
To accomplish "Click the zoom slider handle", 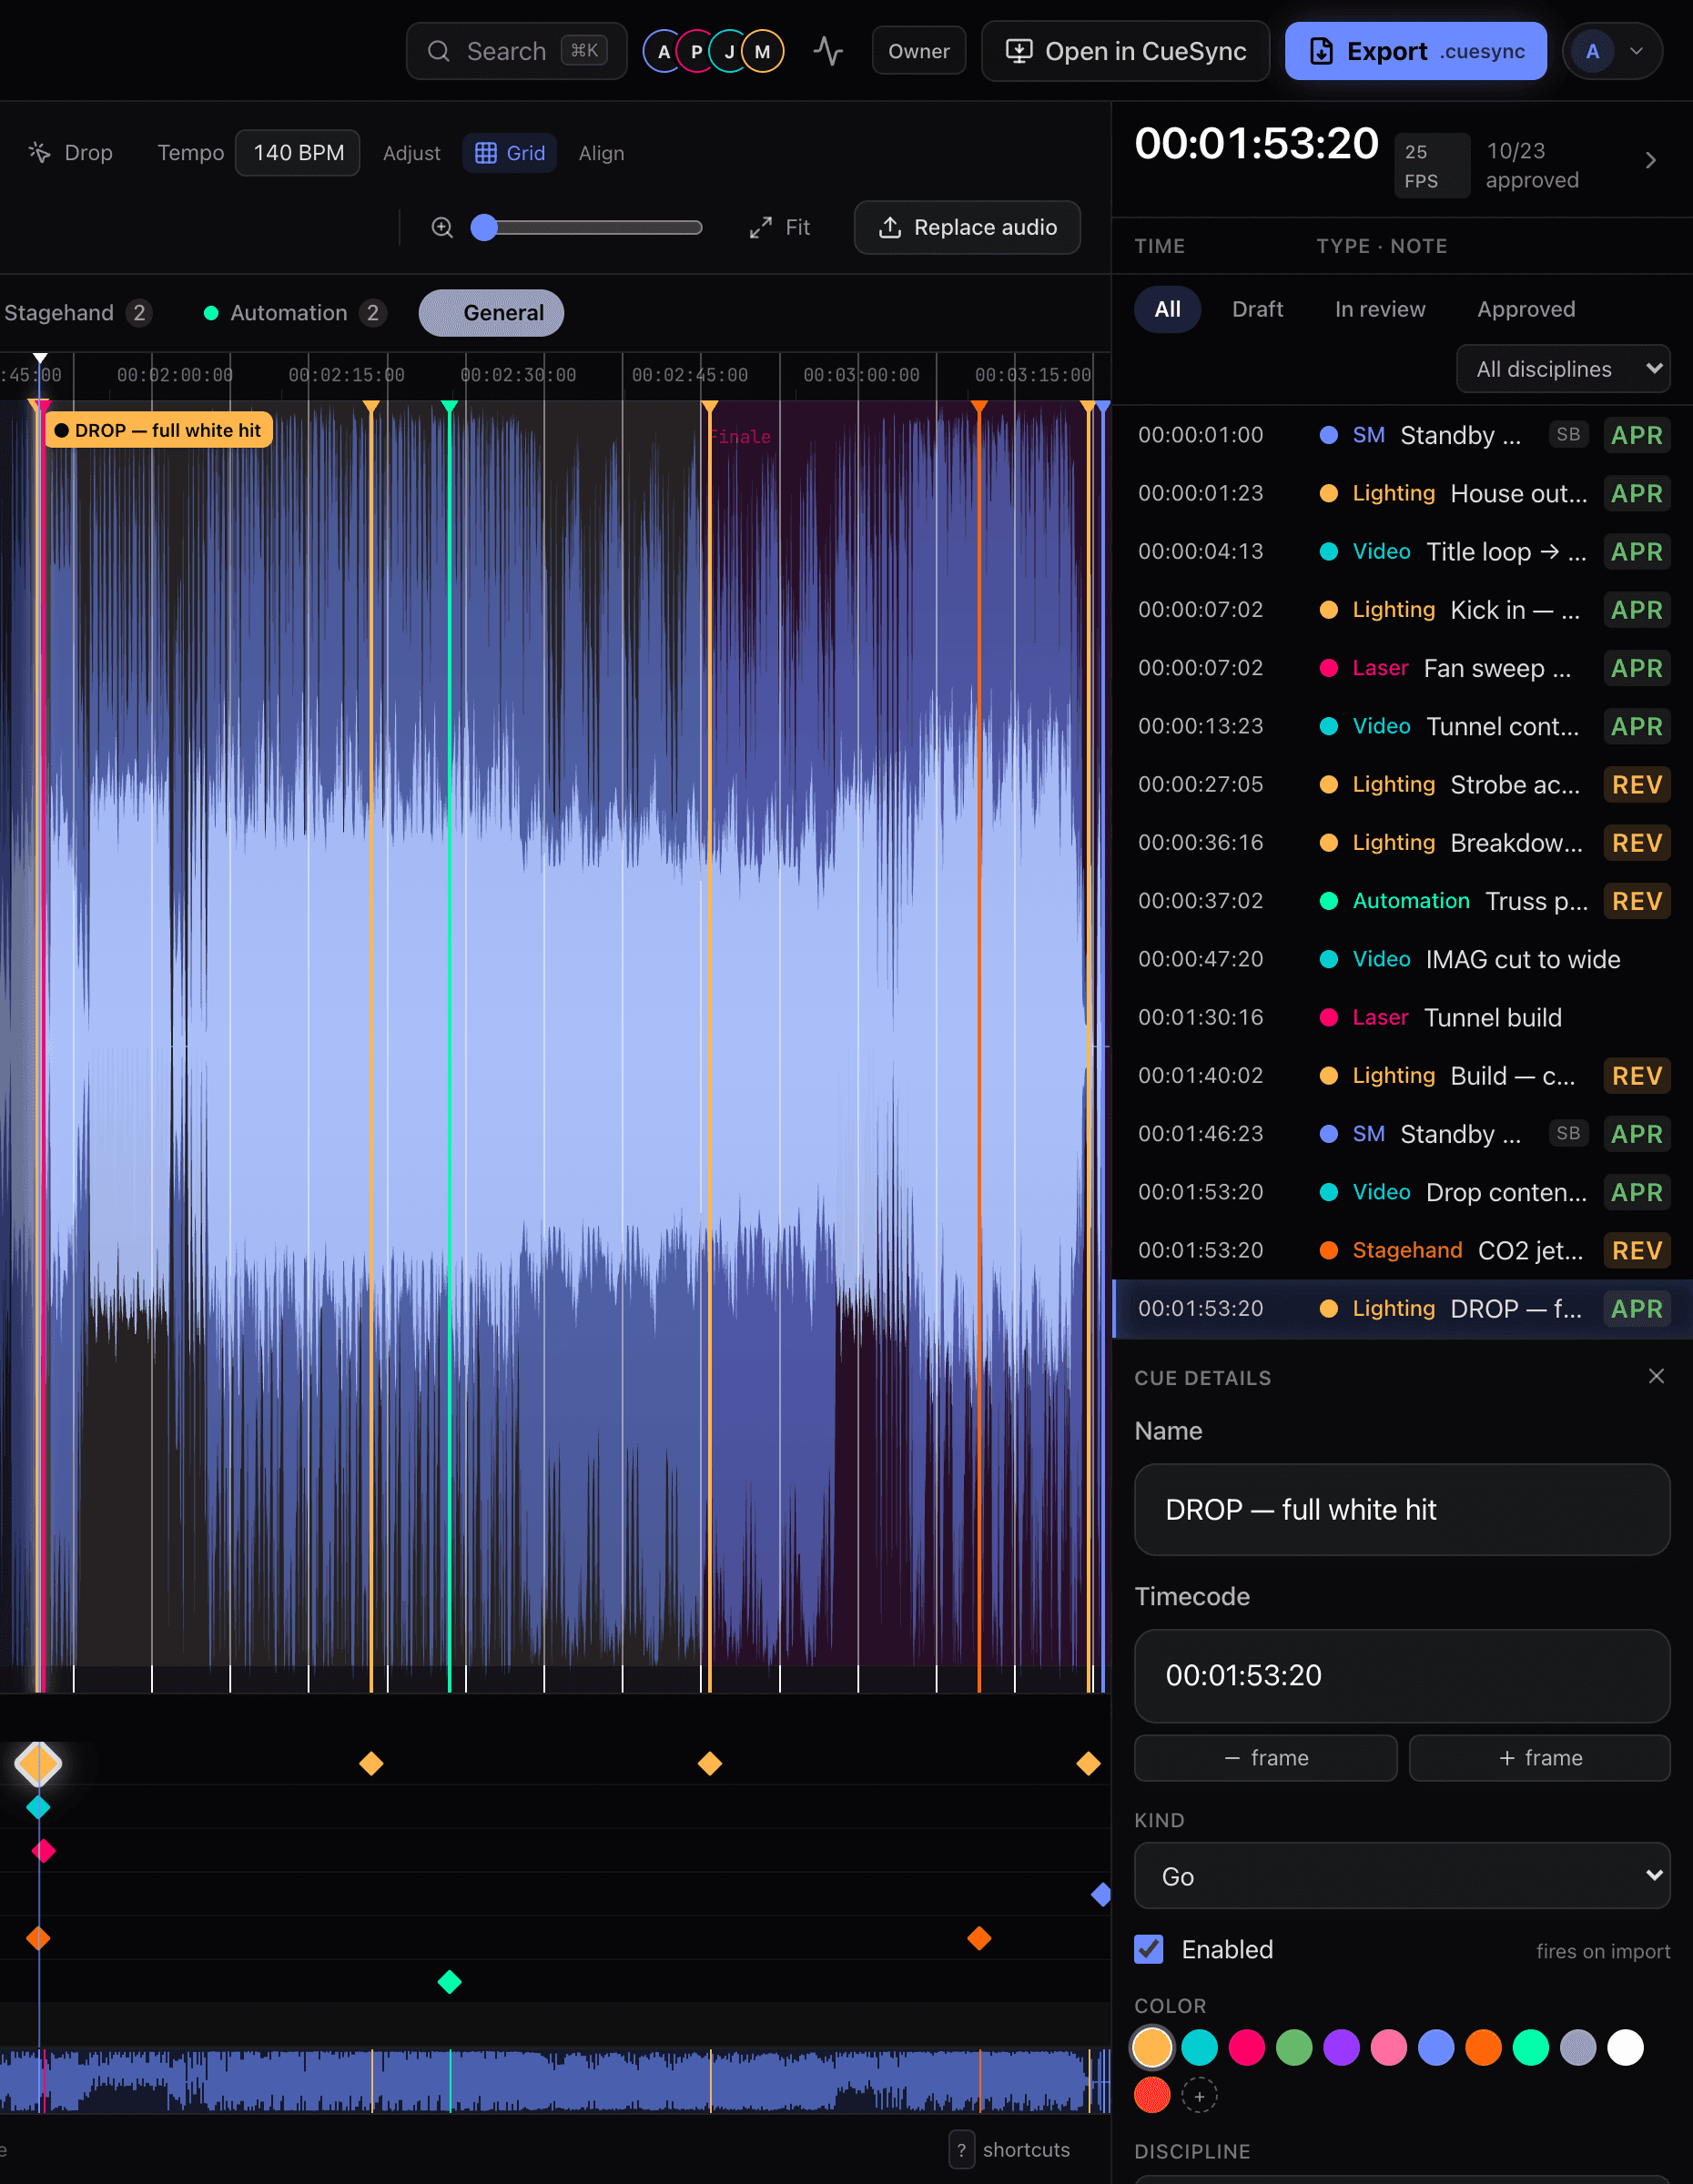I will 484,228.
